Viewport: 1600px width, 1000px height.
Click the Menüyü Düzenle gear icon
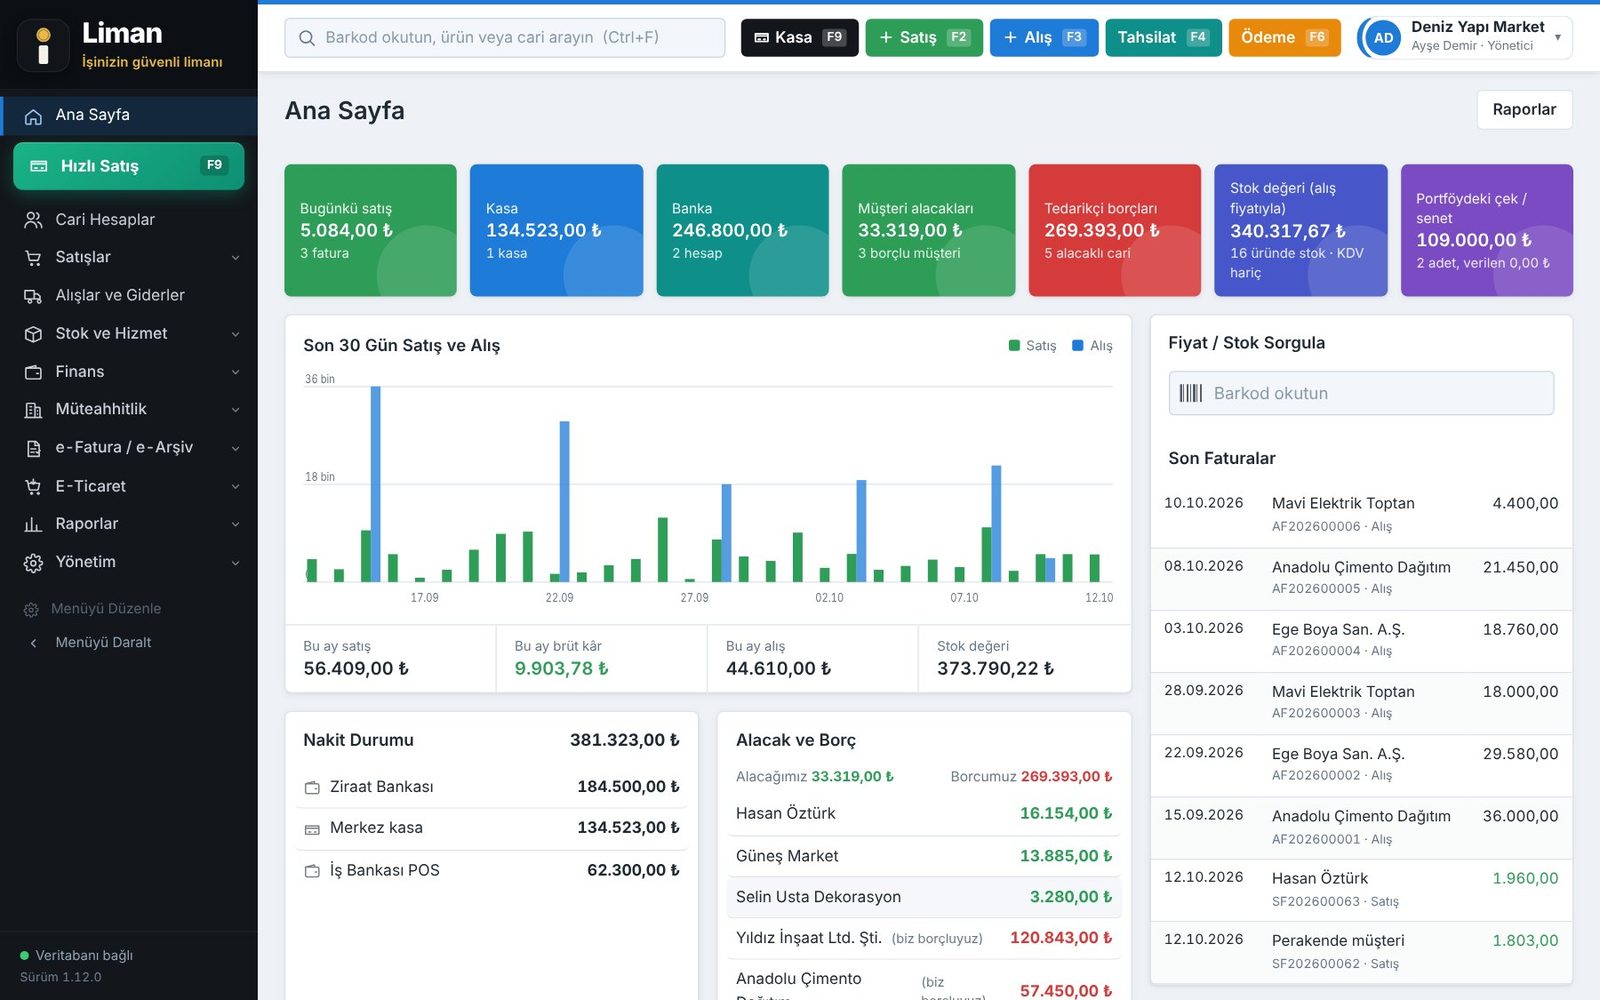click(x=31, y=609)
